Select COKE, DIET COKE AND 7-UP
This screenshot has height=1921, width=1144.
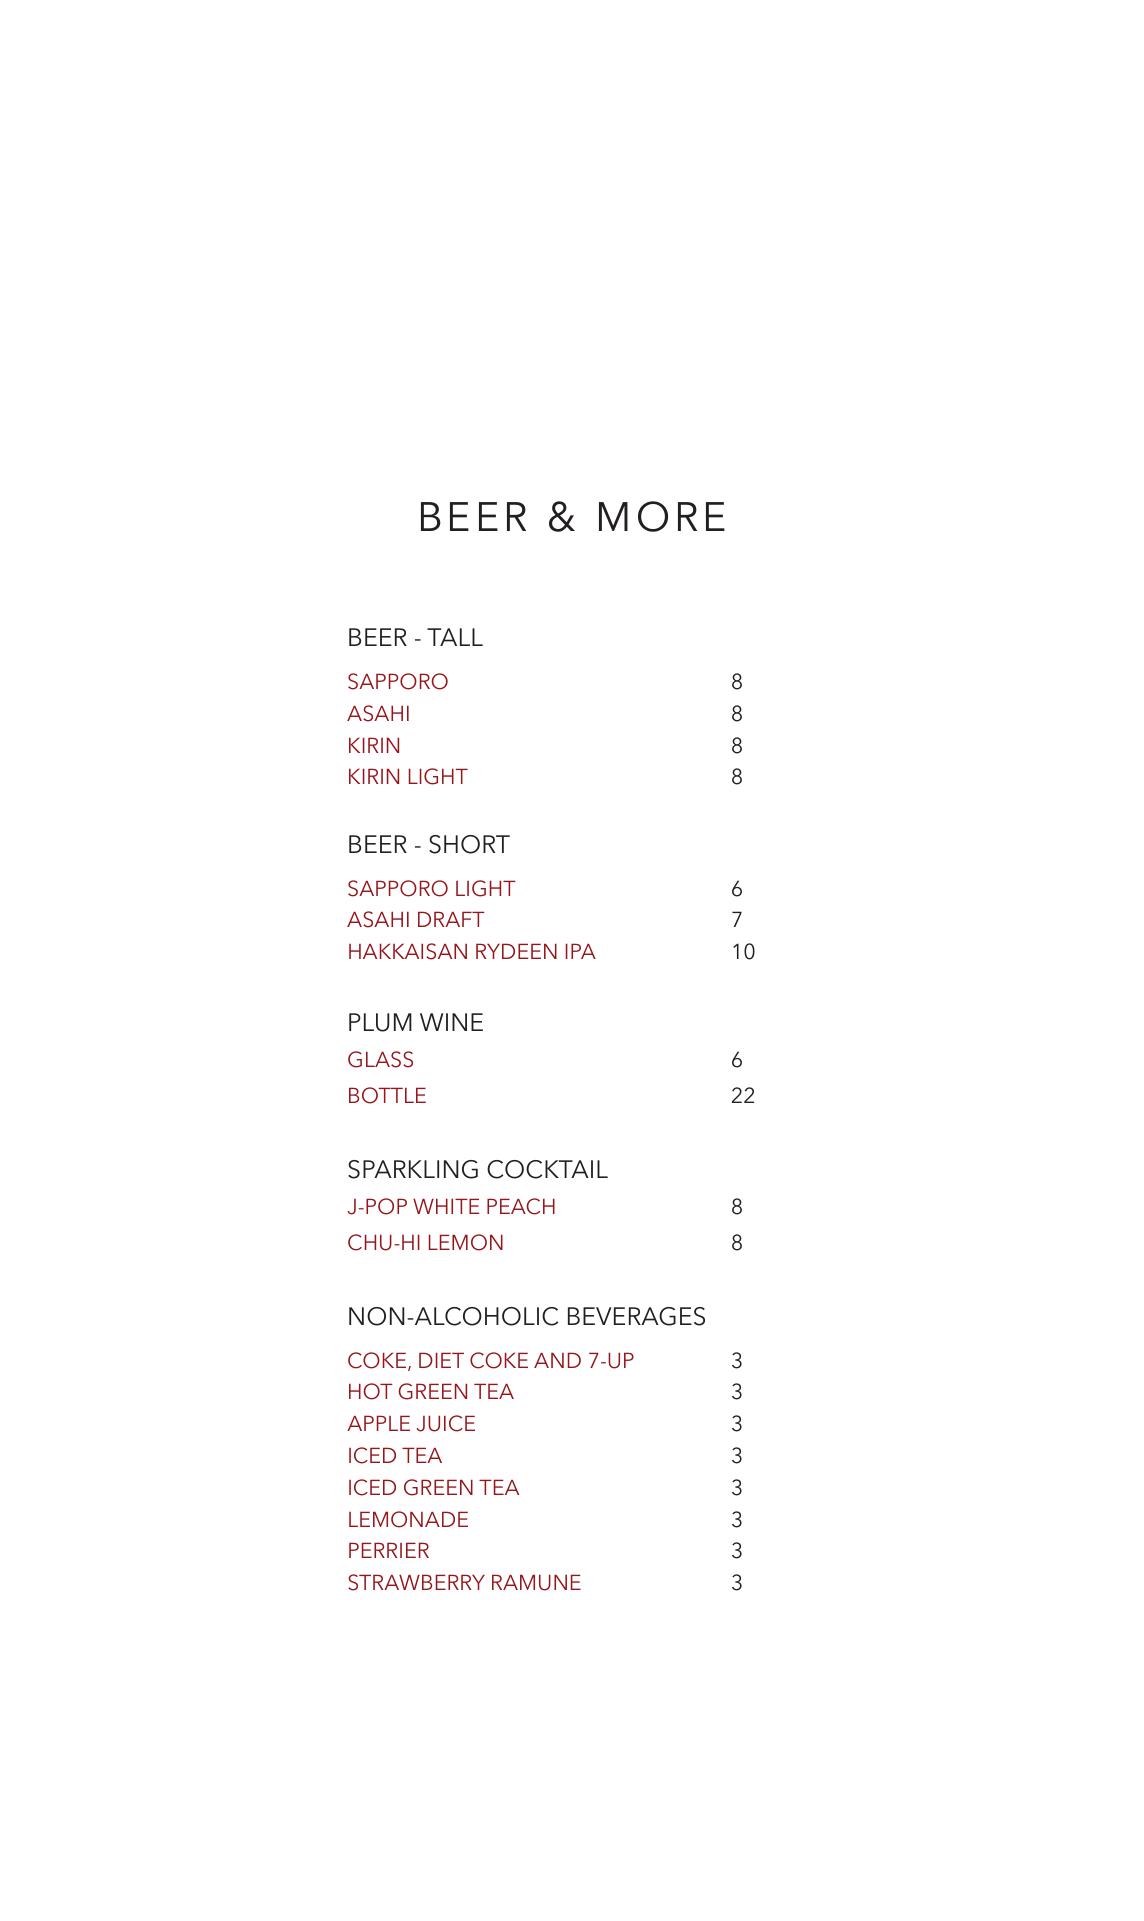490,1361
